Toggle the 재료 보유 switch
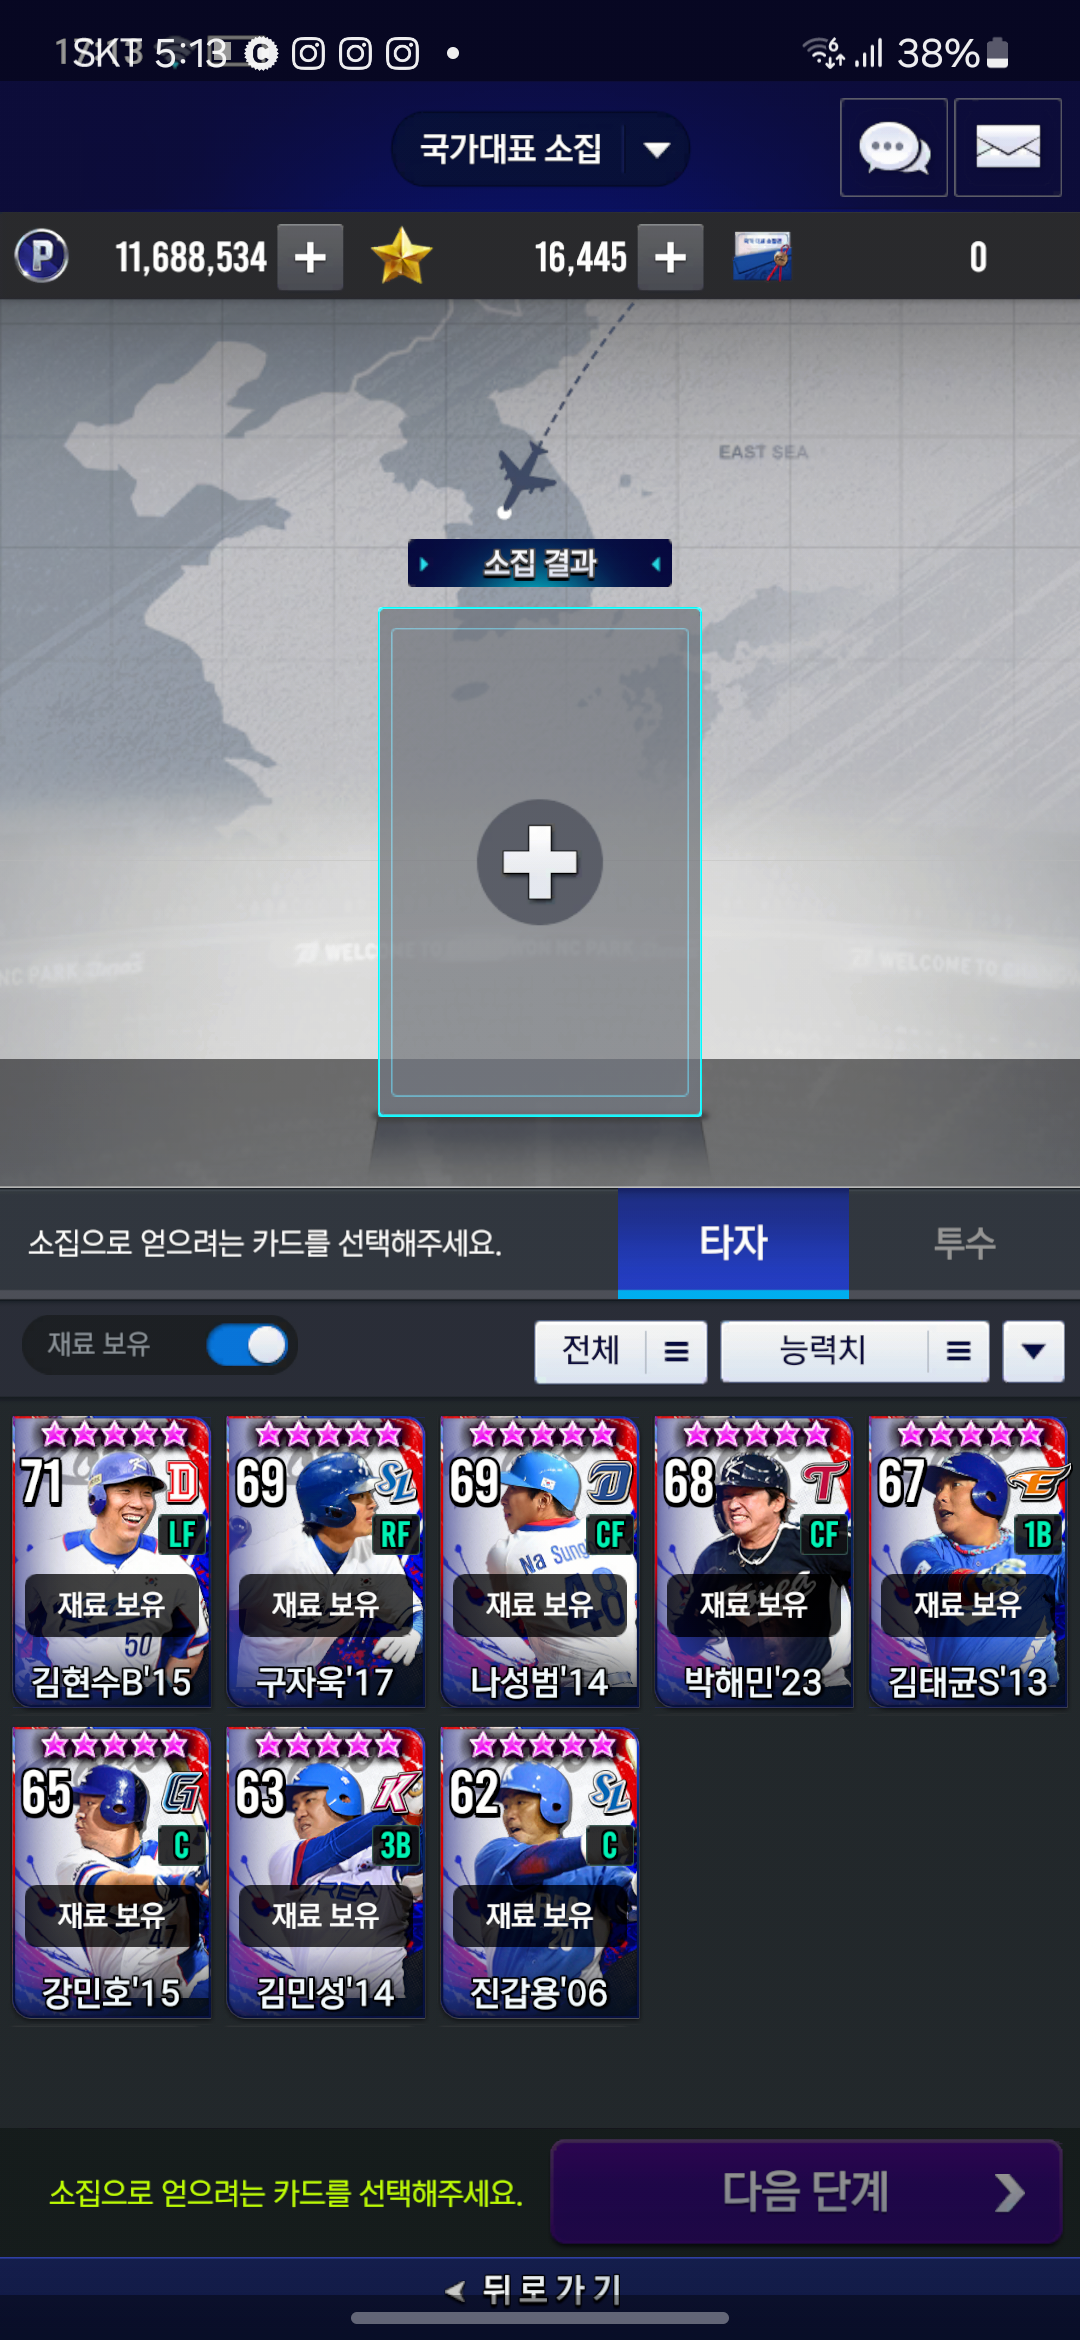This screenshot has height=2340, width=1080. (x=247, y=1345)
